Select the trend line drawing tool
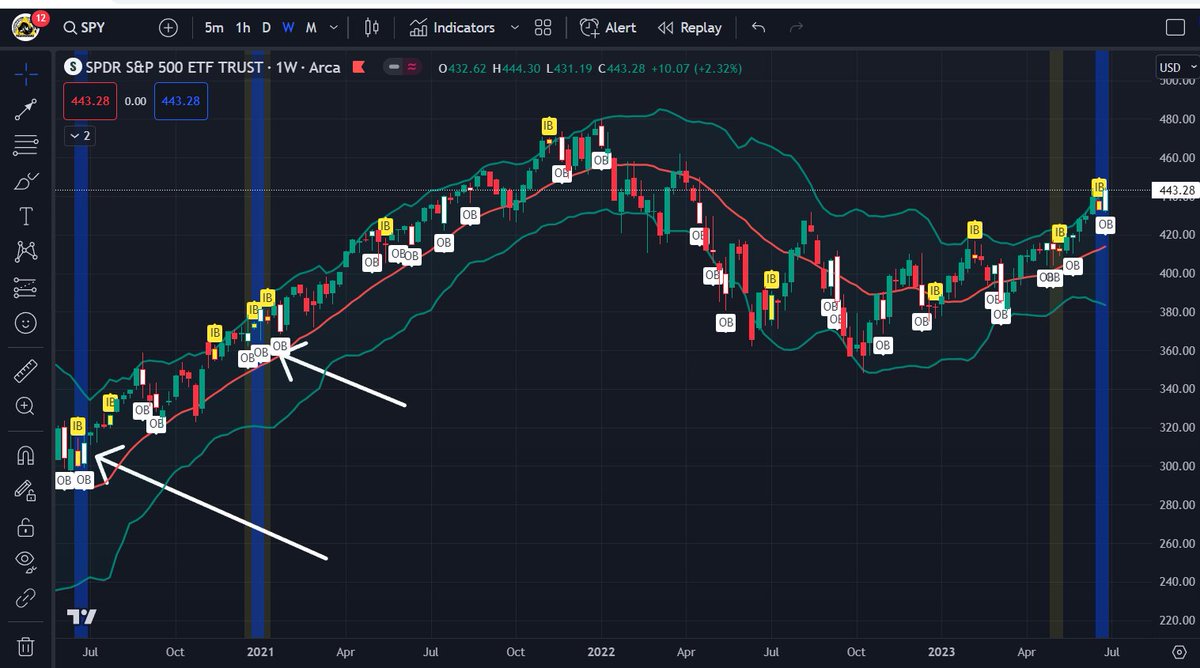 pos(26,109)
